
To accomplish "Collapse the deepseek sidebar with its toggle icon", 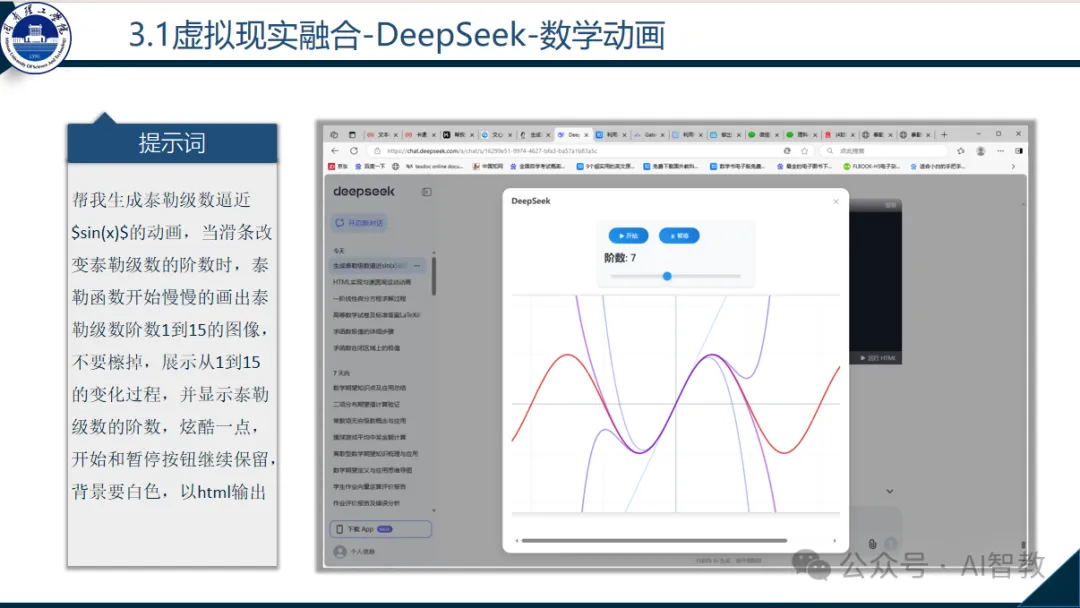I will (x=427, y=191).
